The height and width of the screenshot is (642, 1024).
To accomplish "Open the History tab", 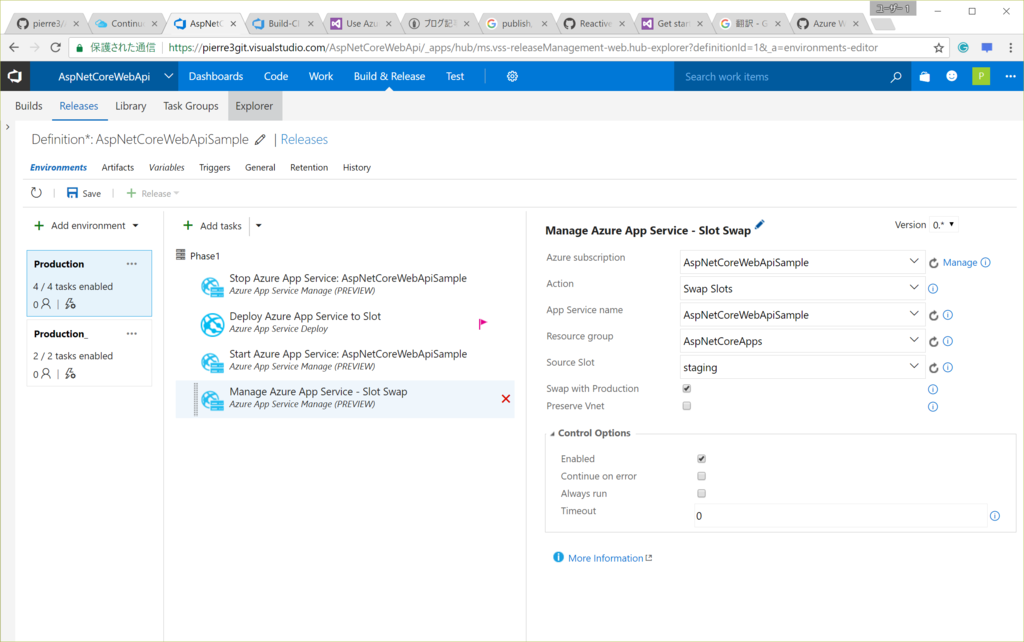I will pos(357,168).
